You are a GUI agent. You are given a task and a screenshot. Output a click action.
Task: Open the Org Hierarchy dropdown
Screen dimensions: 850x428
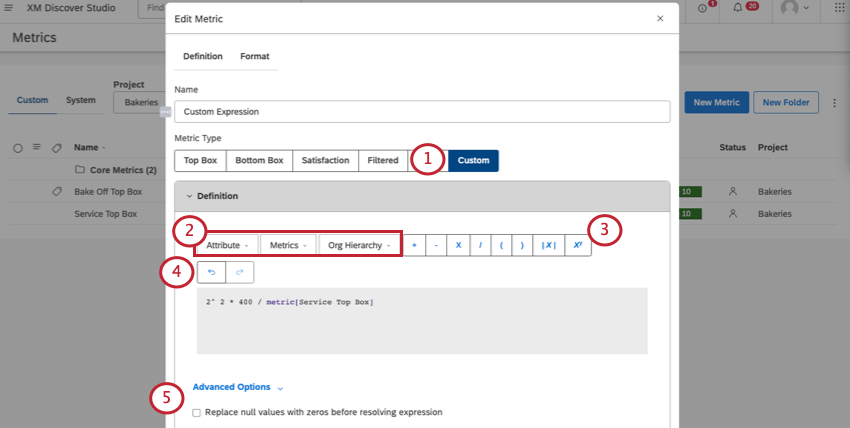coord(359,245)
